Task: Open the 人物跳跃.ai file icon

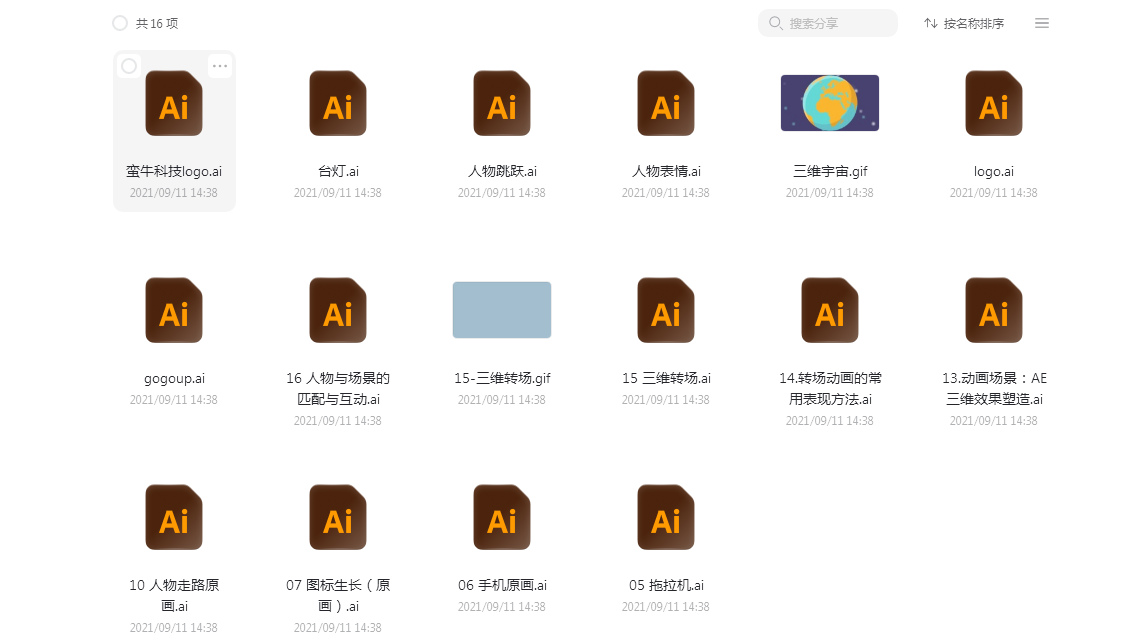Action: point(502,103)
